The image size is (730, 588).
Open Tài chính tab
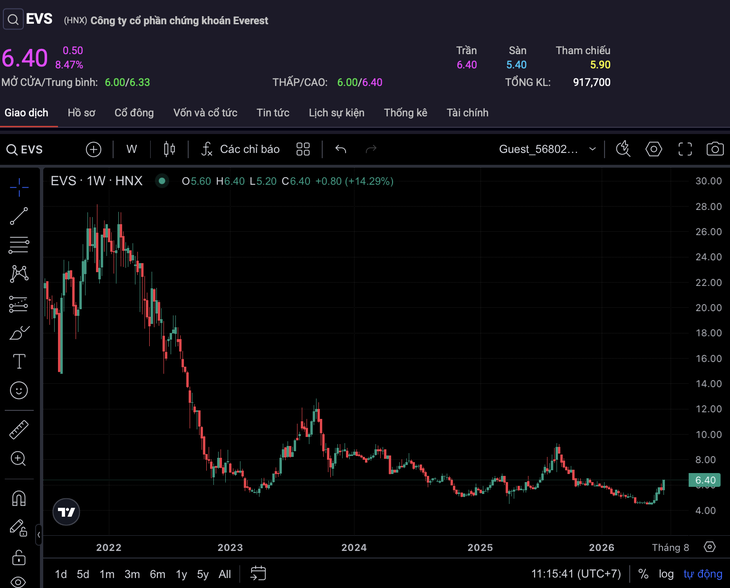pyautogui.click(x=467, y=113)
